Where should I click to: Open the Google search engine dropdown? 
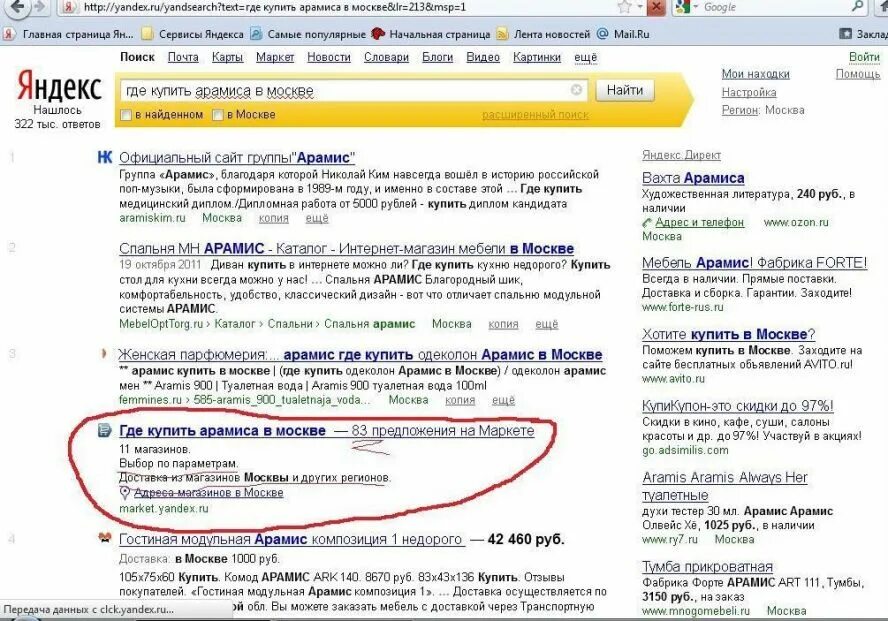pos(687,7)
